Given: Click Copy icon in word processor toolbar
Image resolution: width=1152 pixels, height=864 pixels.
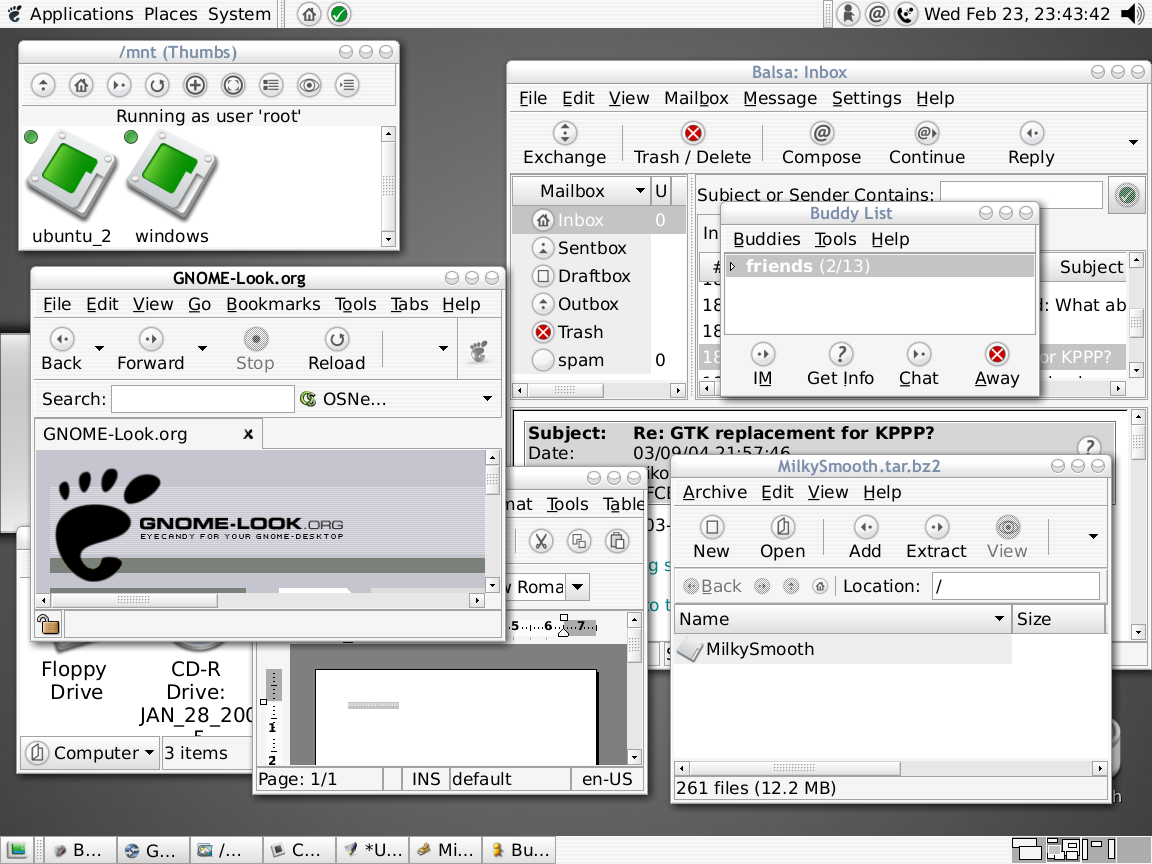Looking at the screenshot, I should click(x=579, y=541).
